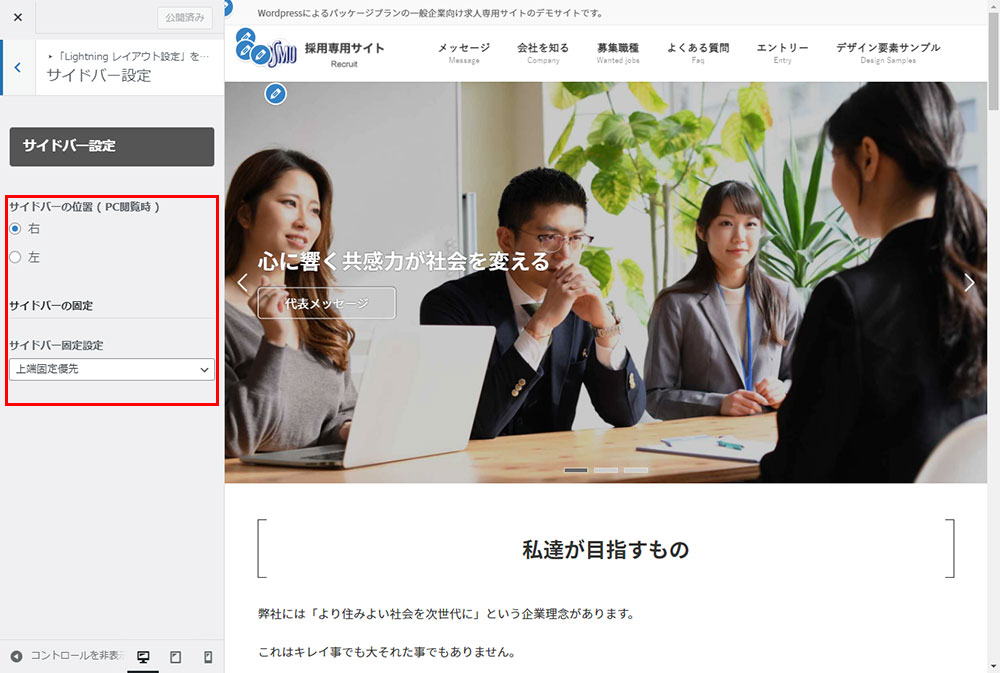Viewport: 1000px width, 673px height.
Task: Close the WordPress customizer with X
Action: point(18,17)
